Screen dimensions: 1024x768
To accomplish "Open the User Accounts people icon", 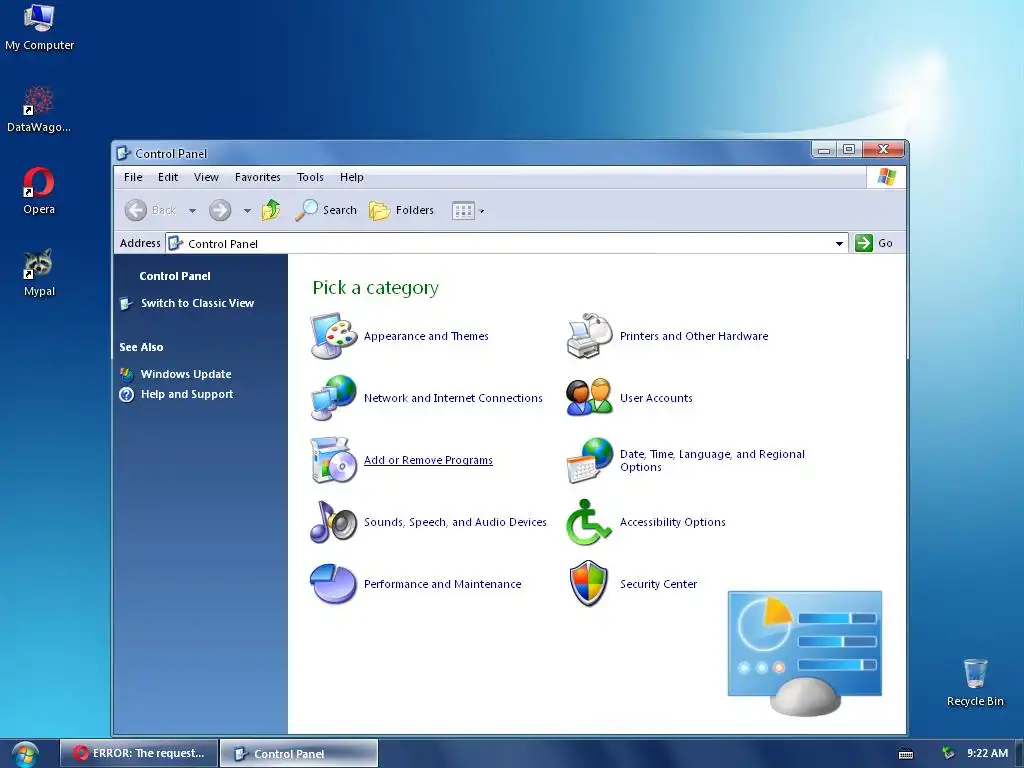I will pos(590,398).
